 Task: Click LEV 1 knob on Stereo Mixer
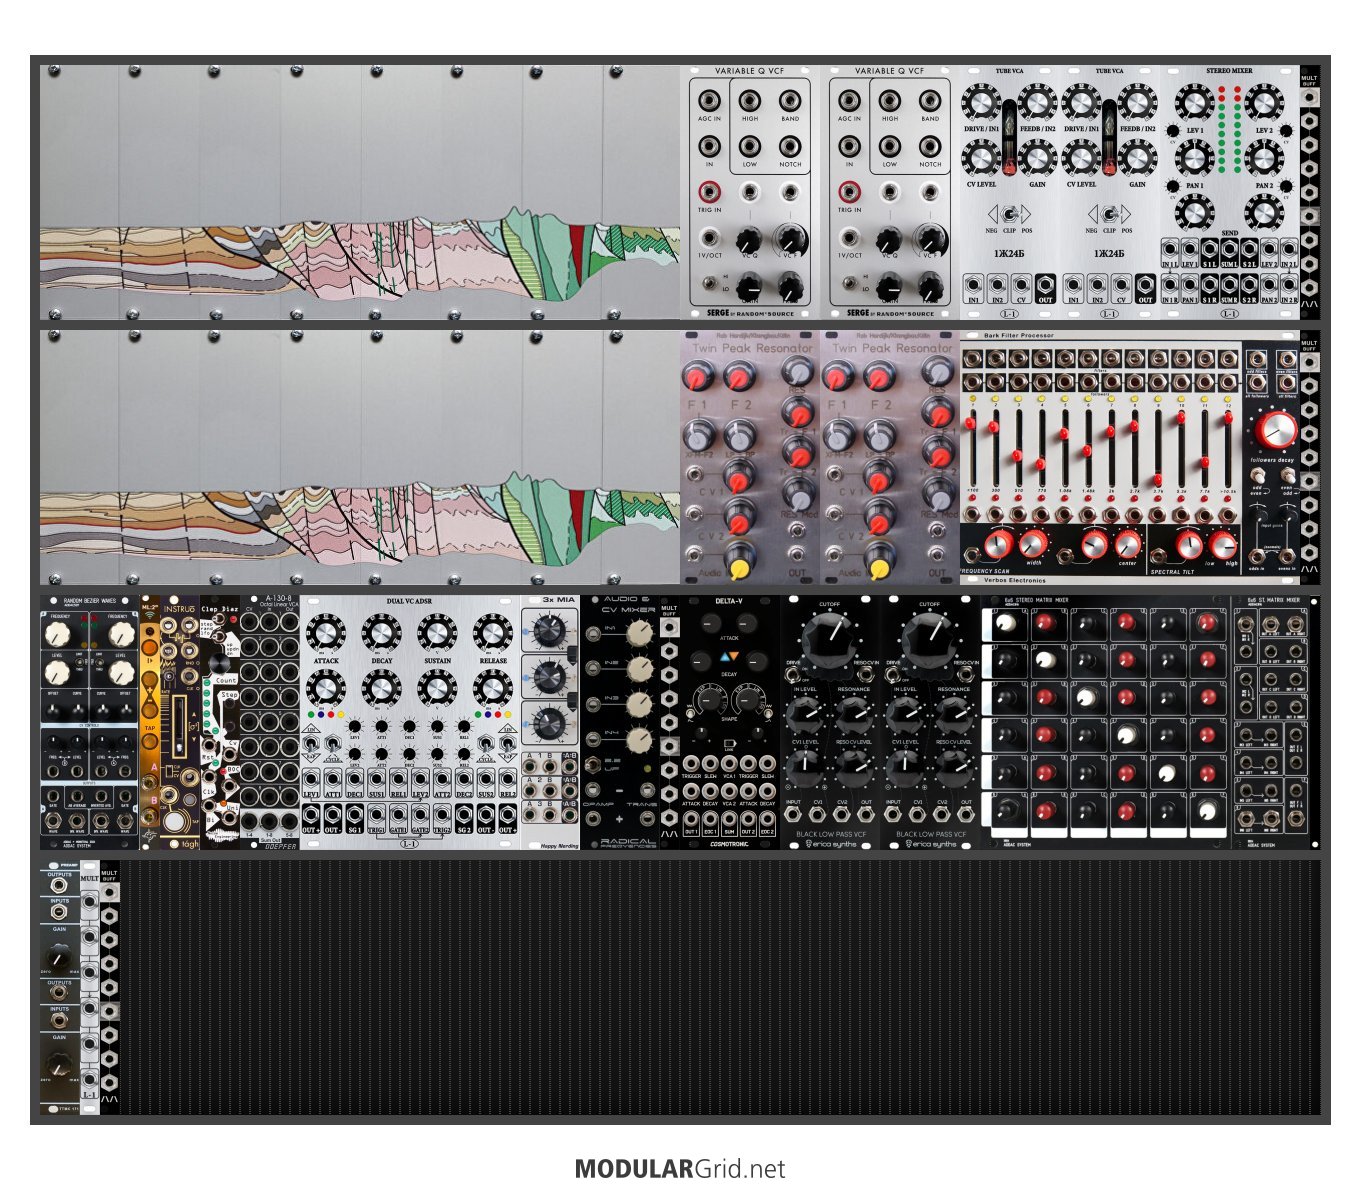[1193, 103]
